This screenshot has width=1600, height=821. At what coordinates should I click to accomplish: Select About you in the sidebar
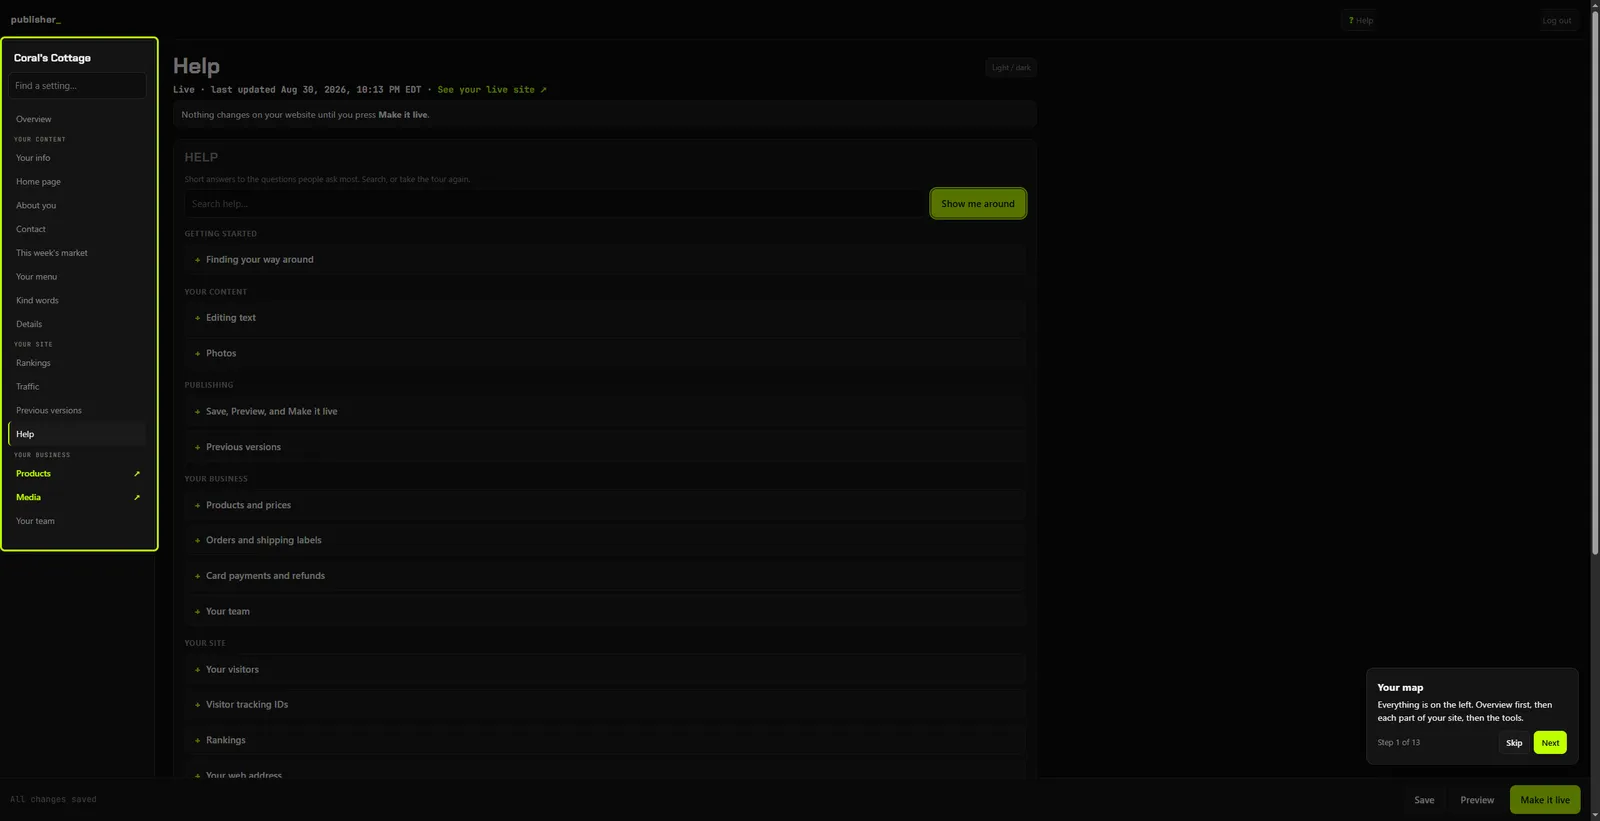coord(77,206)
